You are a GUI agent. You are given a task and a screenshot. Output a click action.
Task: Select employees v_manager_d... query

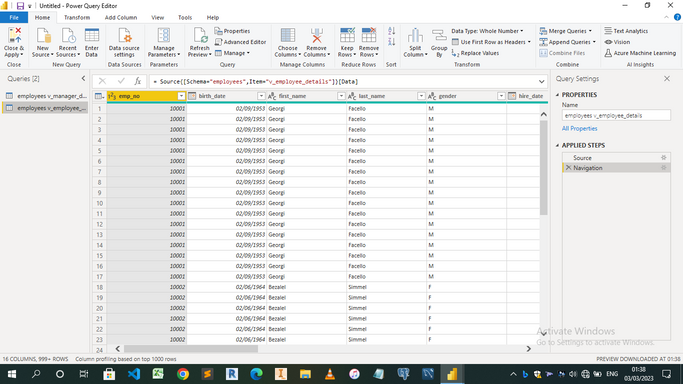(46, 96)
